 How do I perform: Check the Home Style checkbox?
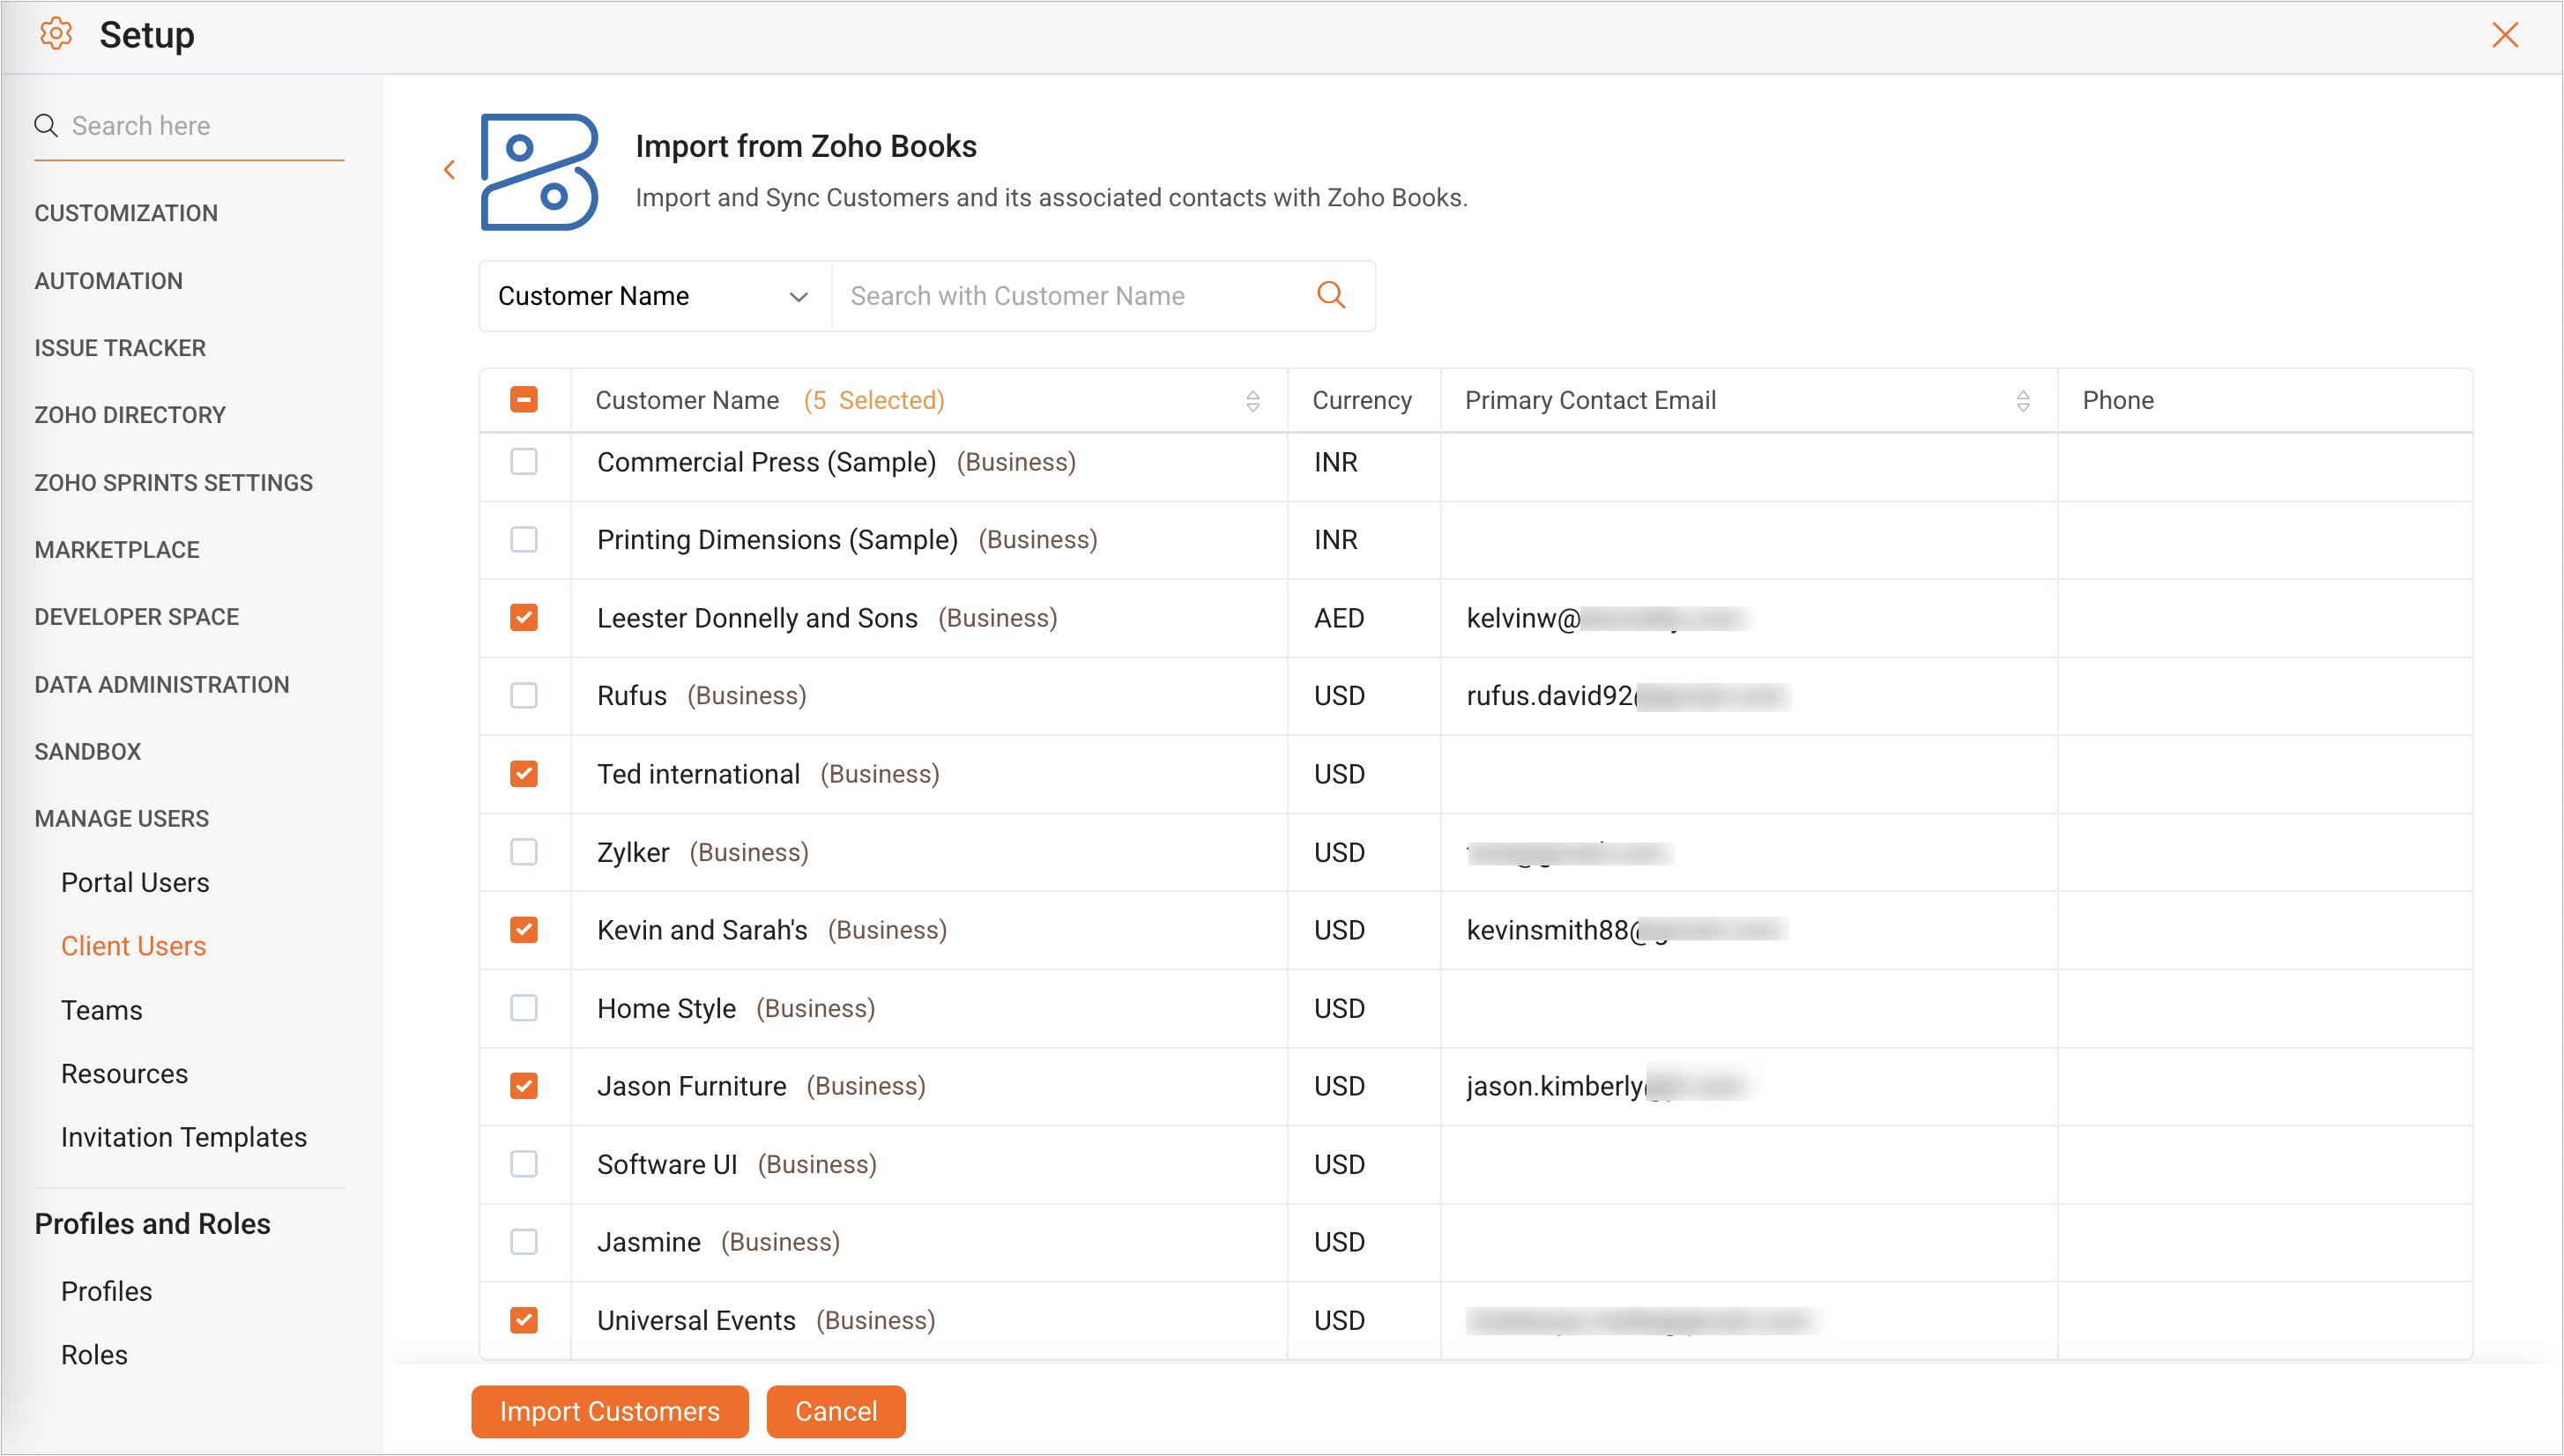click(524, 1008)
